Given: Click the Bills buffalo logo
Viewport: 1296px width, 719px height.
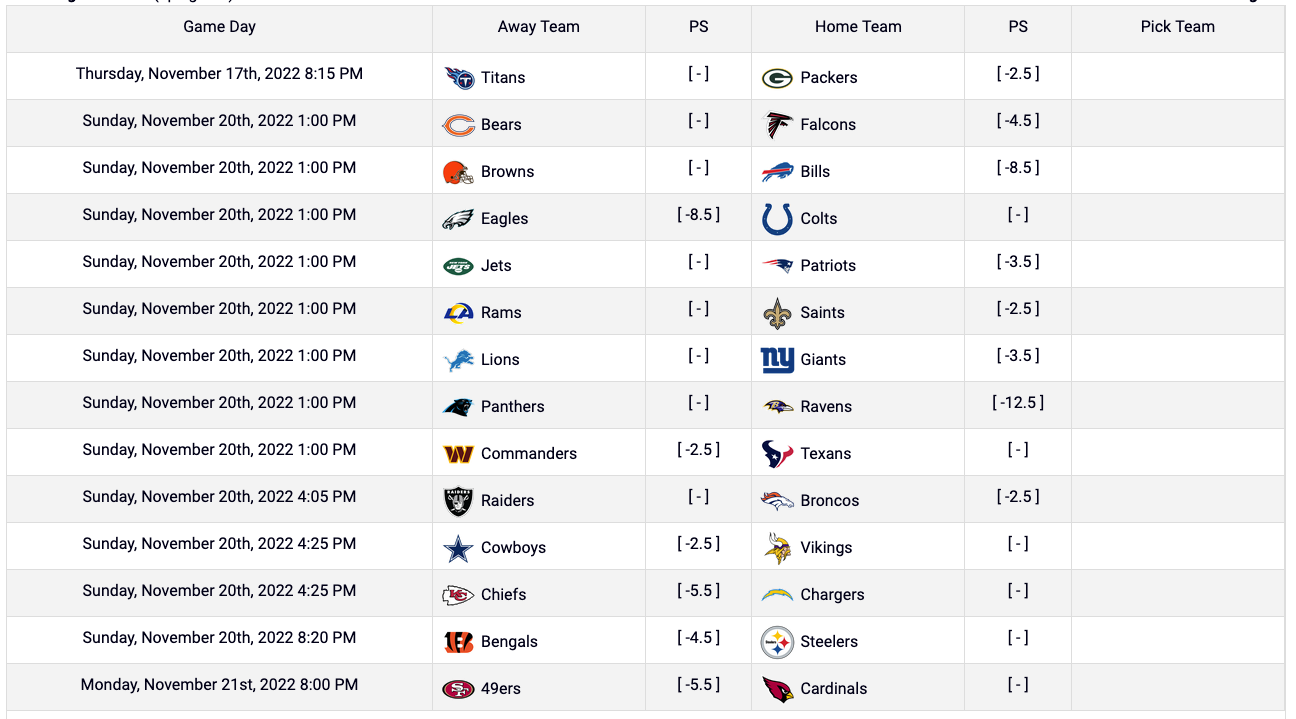Looking at the screenshot, I should pyautogui.click(x=777, y=172).
